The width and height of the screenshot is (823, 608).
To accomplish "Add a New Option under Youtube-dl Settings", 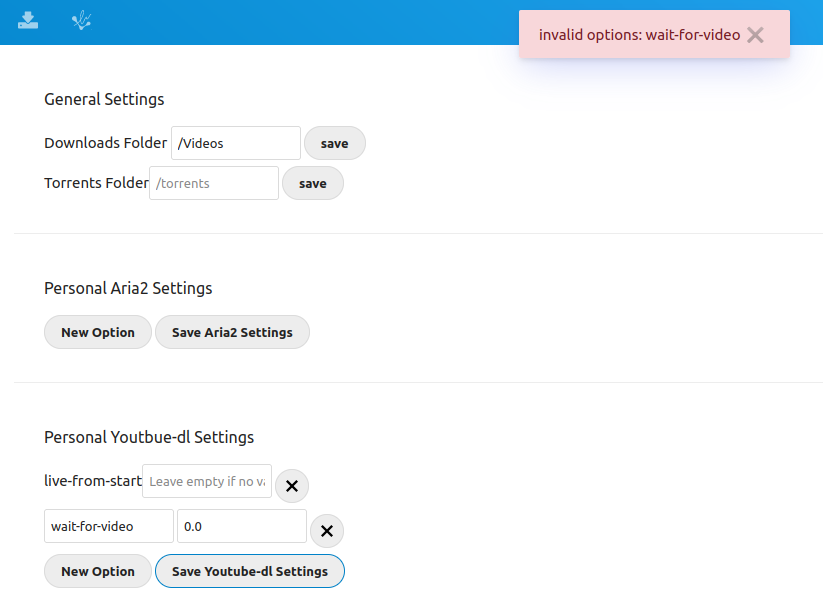I will tap(98, 571).
